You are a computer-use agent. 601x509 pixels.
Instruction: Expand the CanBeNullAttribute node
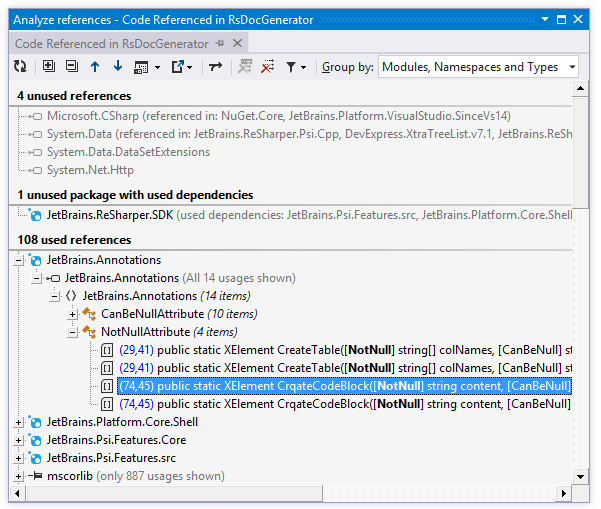(72, 314)
